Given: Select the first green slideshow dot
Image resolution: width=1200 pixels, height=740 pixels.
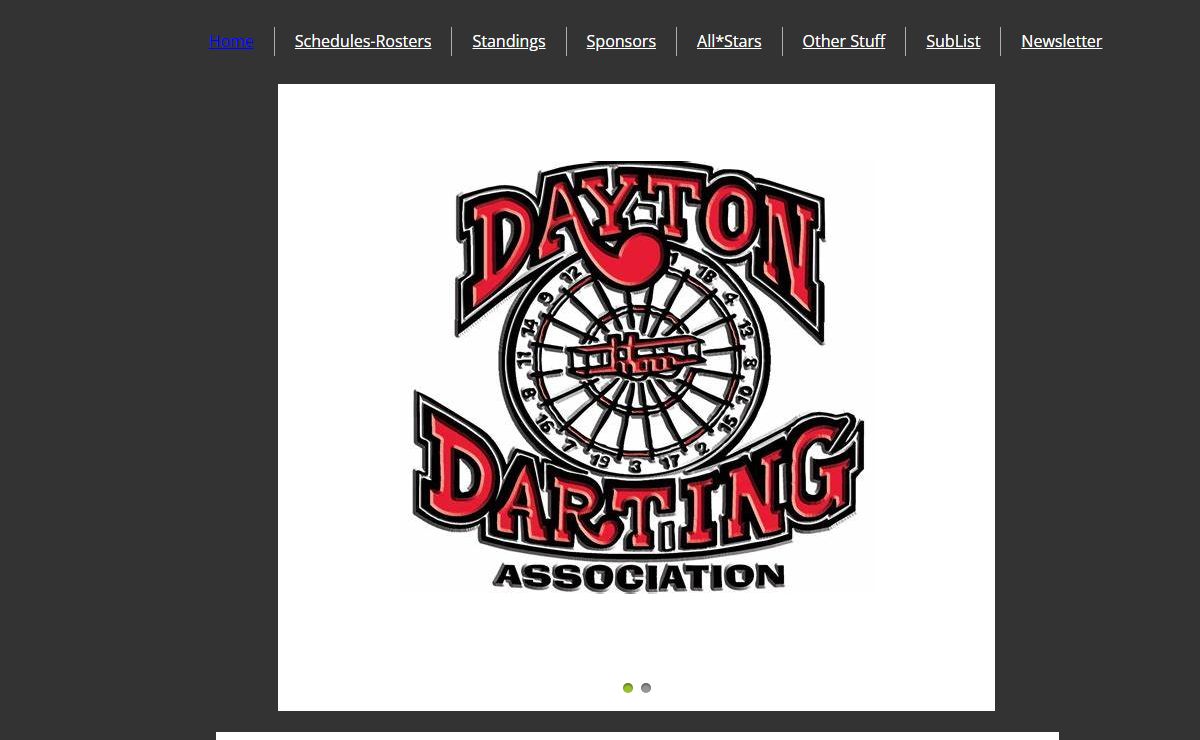Looking at the screenshot, I should 628,688.
